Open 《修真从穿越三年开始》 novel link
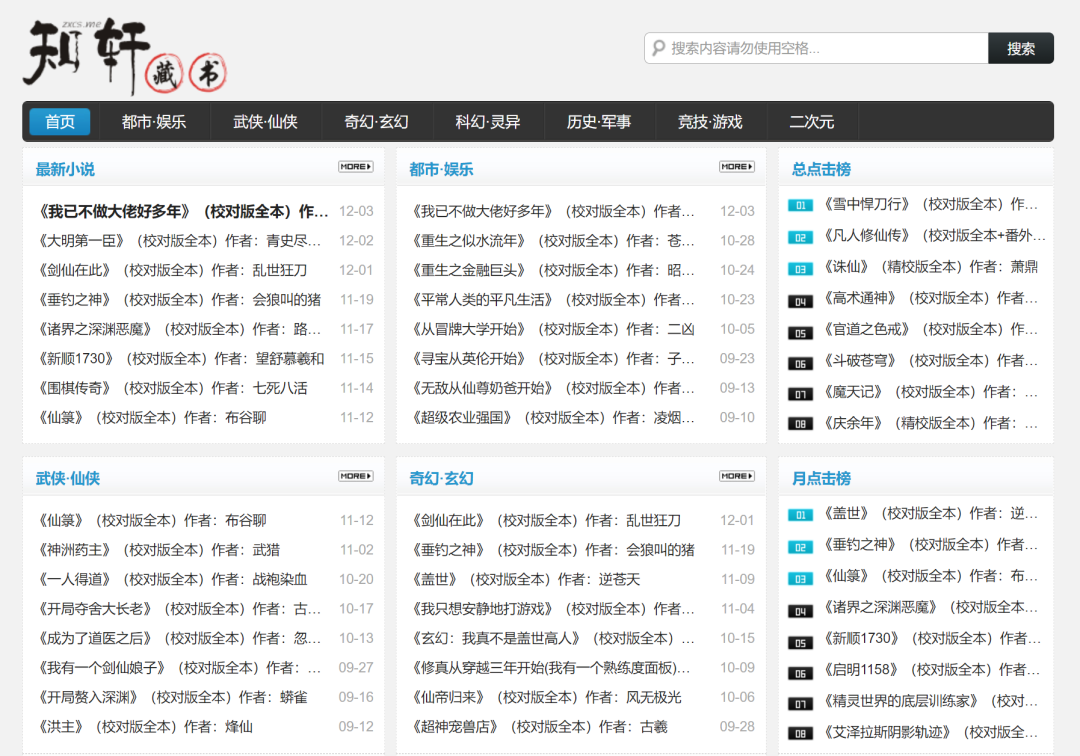This screenshot has width=1080, height=756. (x=551, y=668)
